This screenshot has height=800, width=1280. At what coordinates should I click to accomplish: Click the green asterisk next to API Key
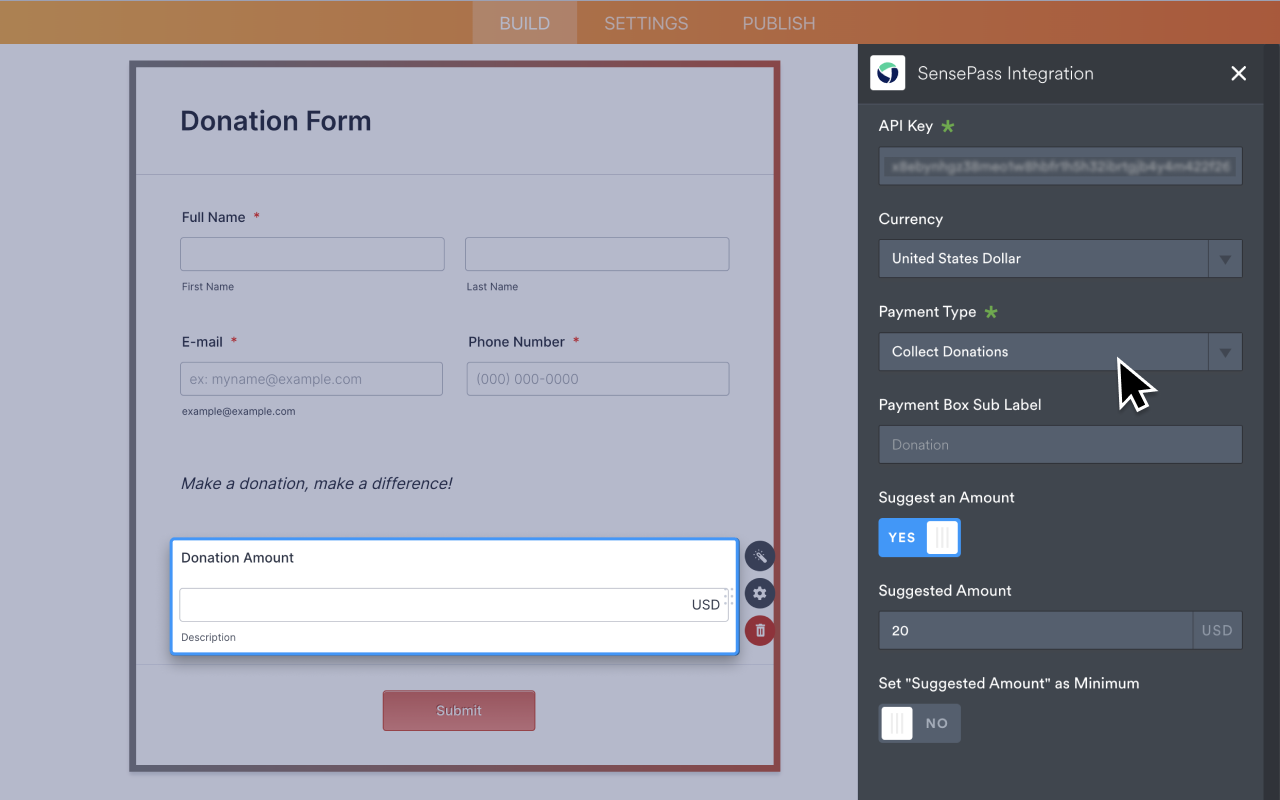point(947,126)
